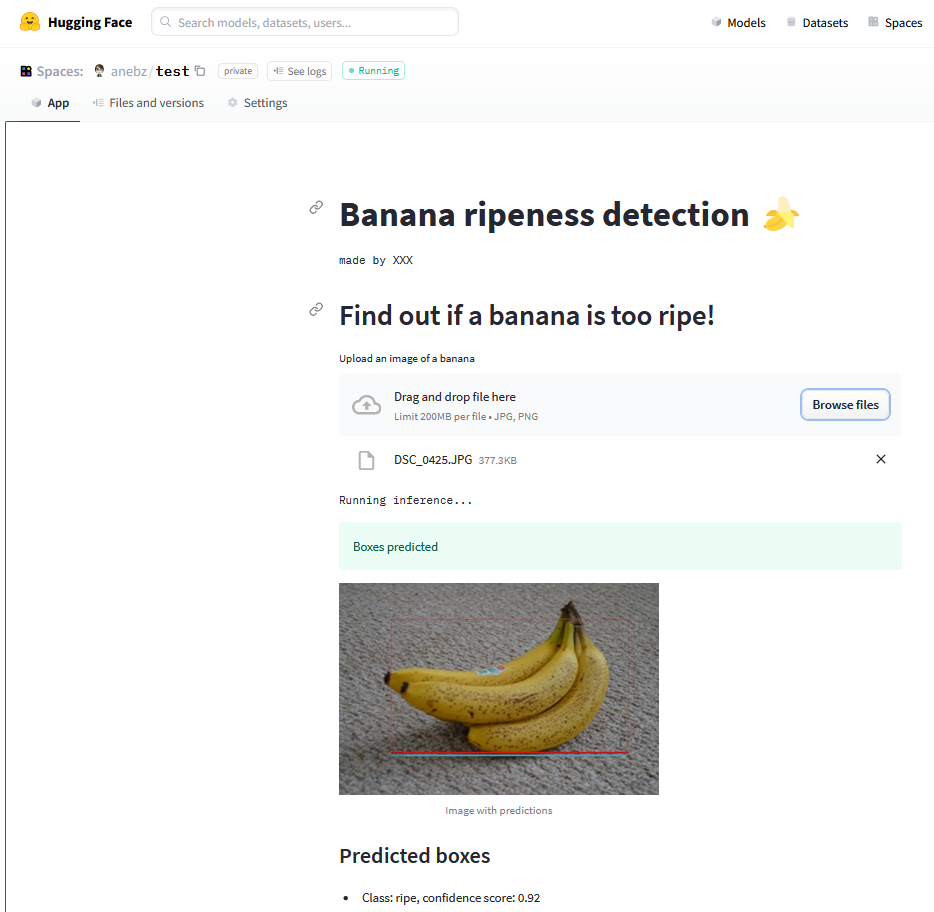
Task: Open the Settings tab
Action: (257, 102)
